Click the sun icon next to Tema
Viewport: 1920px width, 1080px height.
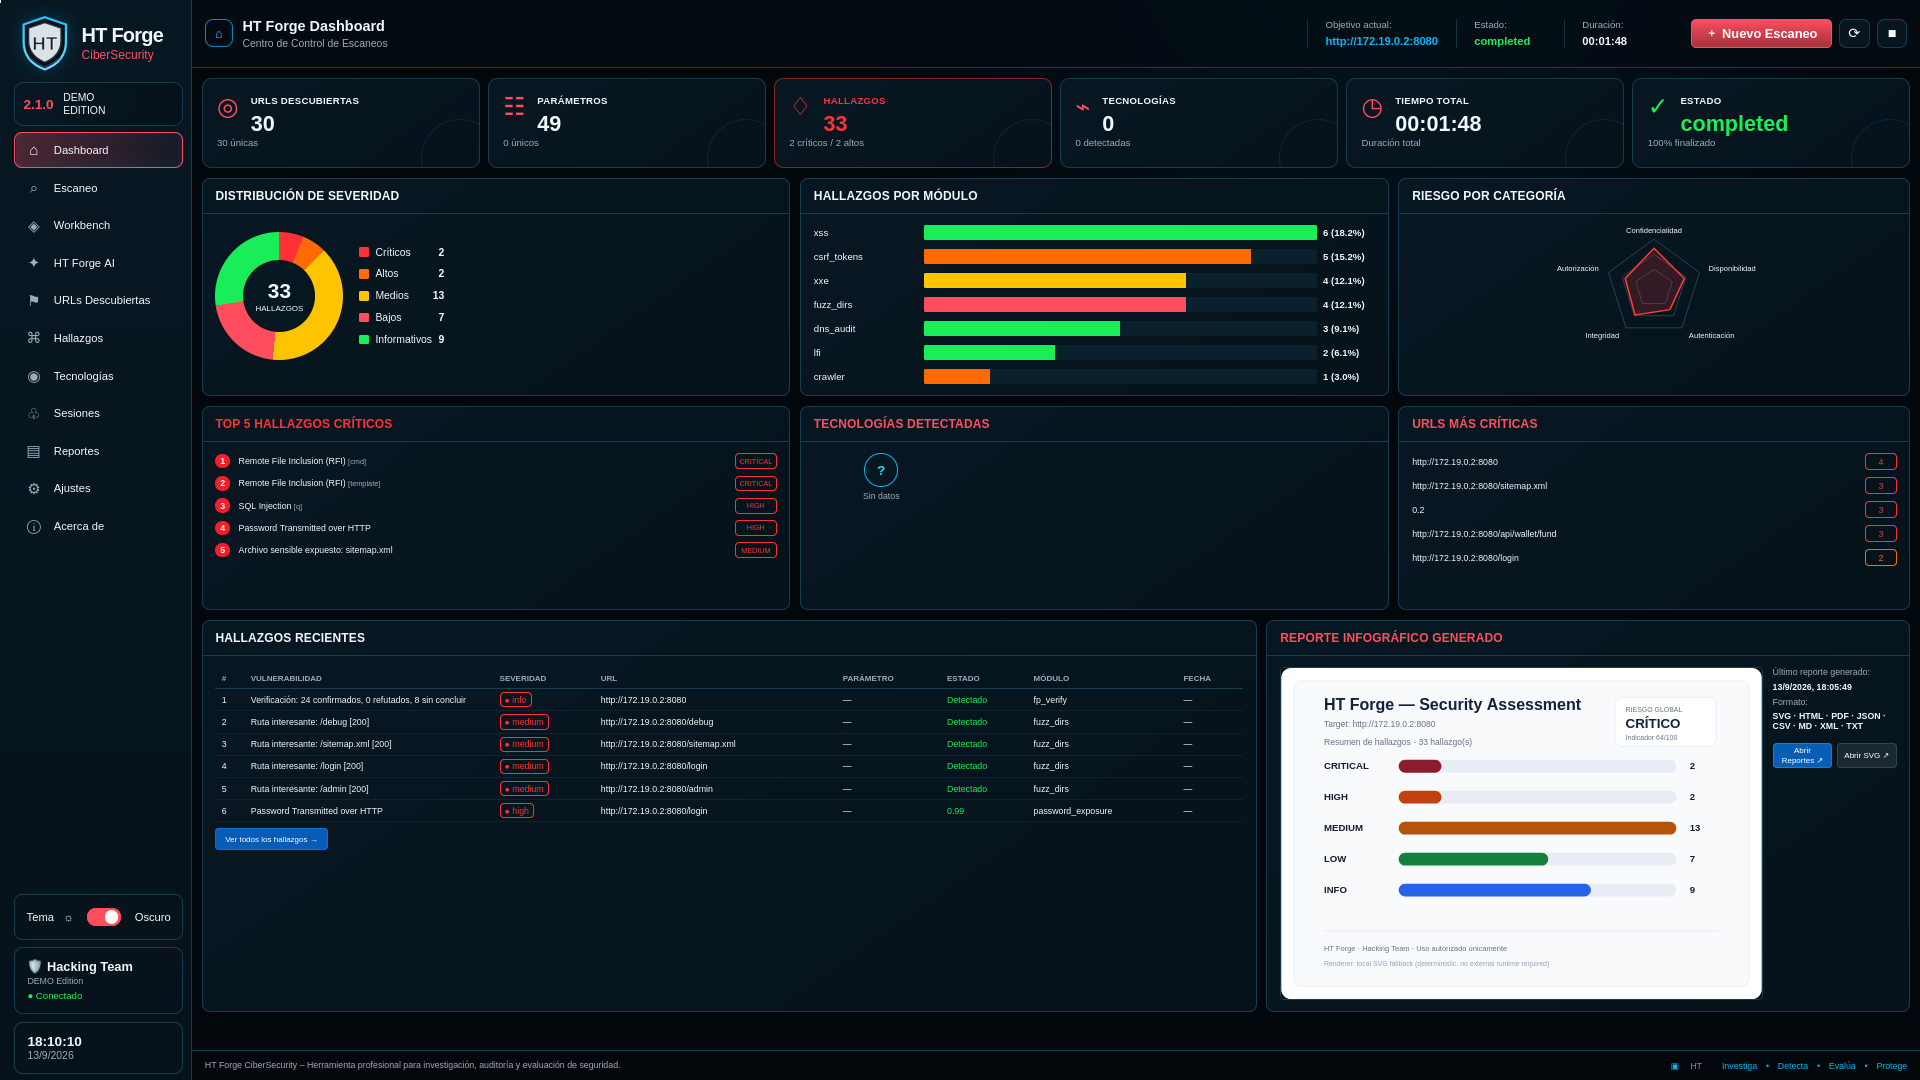point(69,918)
